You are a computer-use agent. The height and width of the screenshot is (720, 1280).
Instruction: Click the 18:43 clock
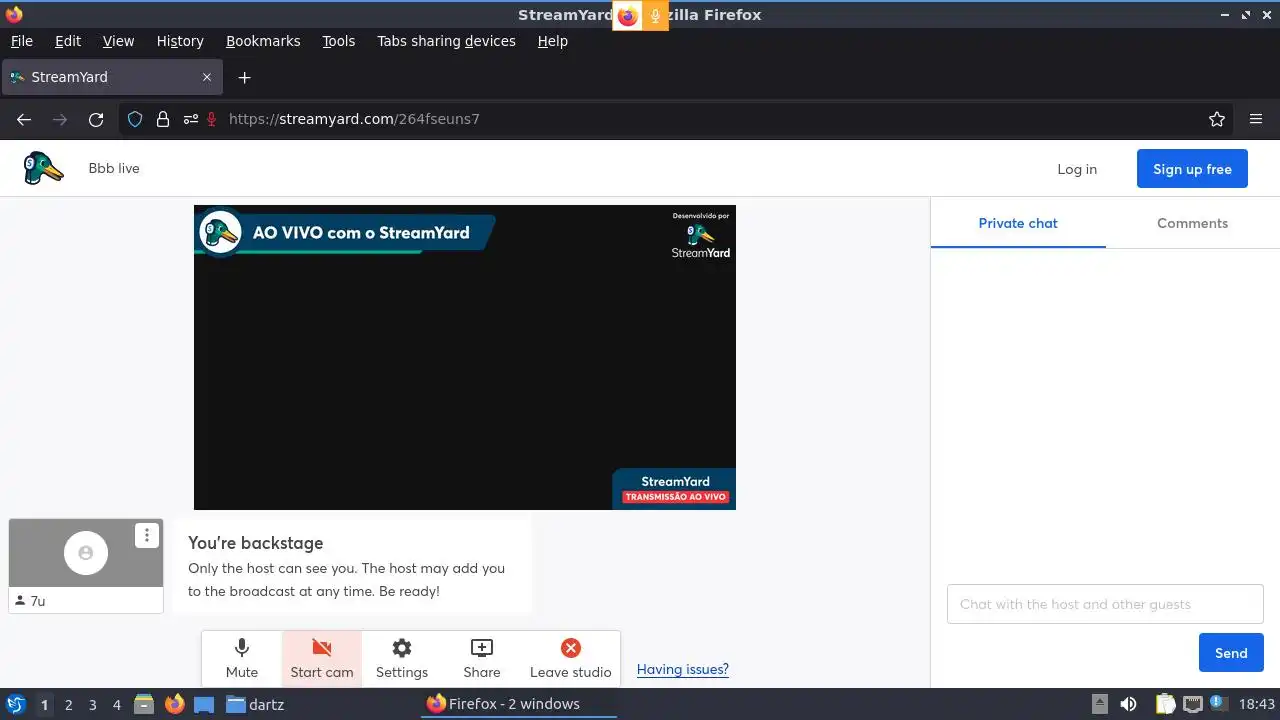[x=1257, y=704]
